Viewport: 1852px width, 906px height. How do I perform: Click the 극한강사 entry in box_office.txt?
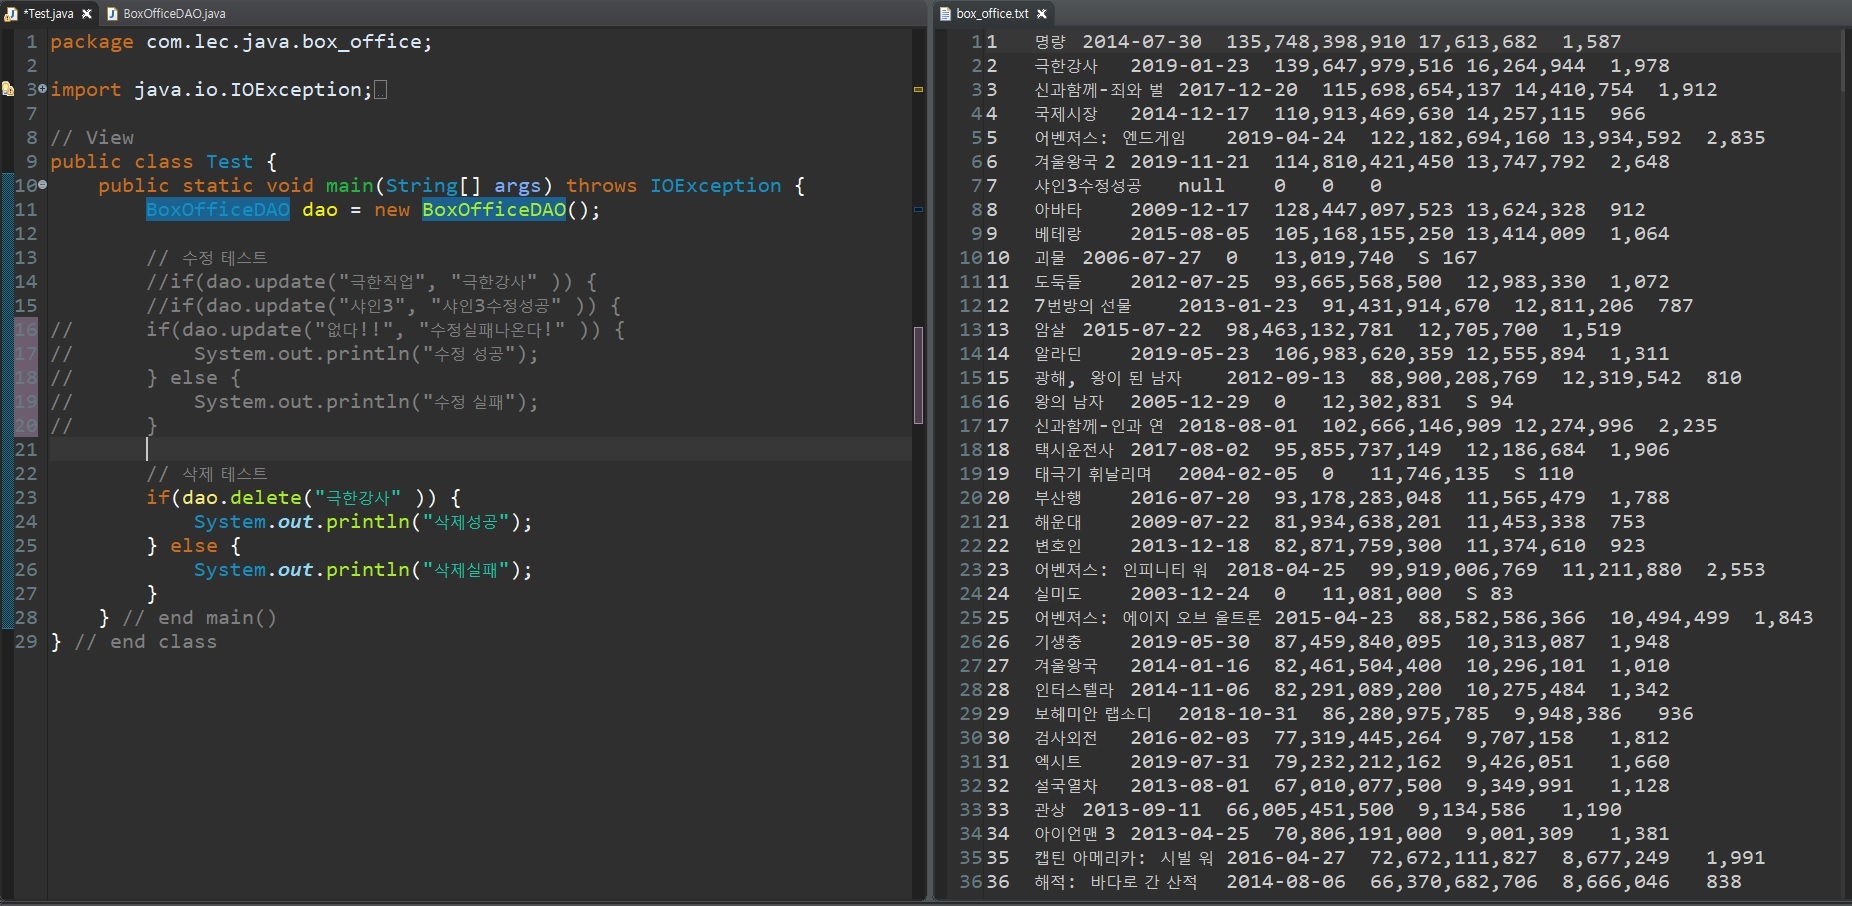tap(1066, 65)
